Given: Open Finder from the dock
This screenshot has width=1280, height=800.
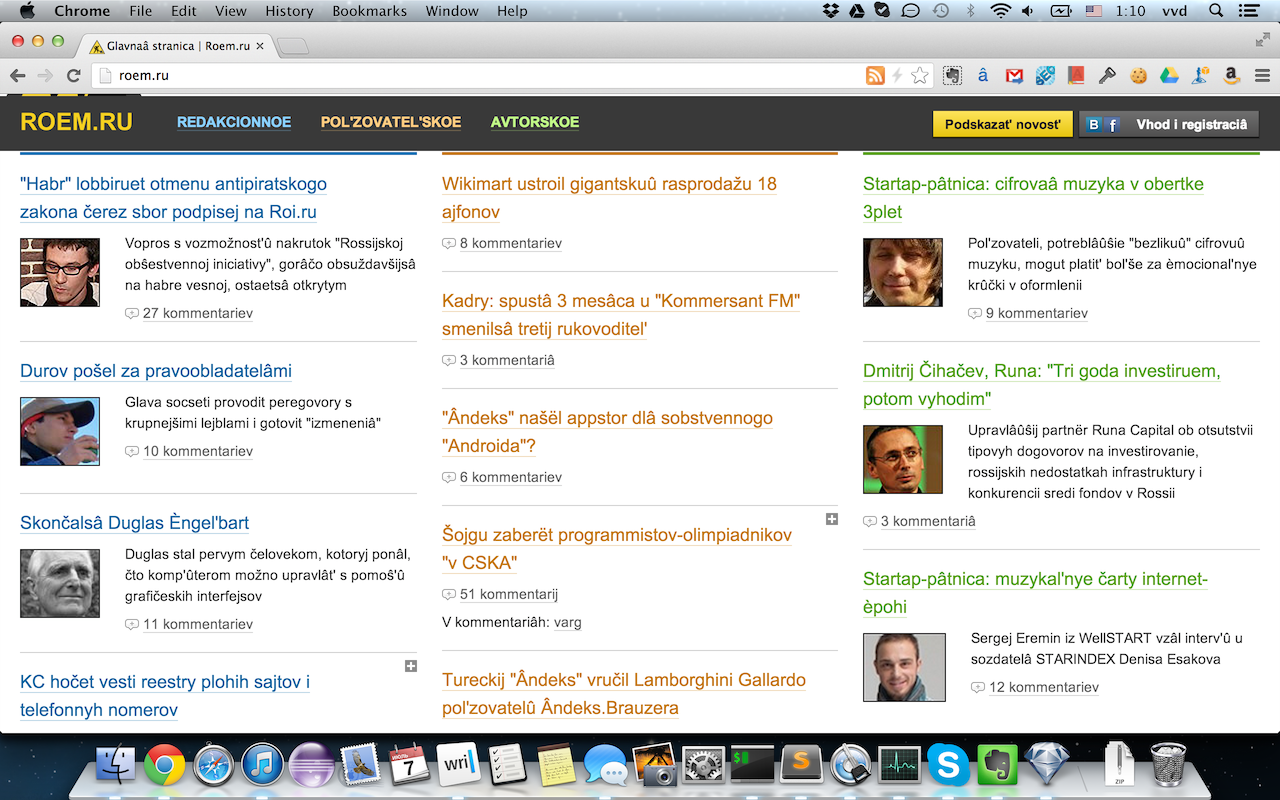Looking at the screenshot, I should coord(116,765).
